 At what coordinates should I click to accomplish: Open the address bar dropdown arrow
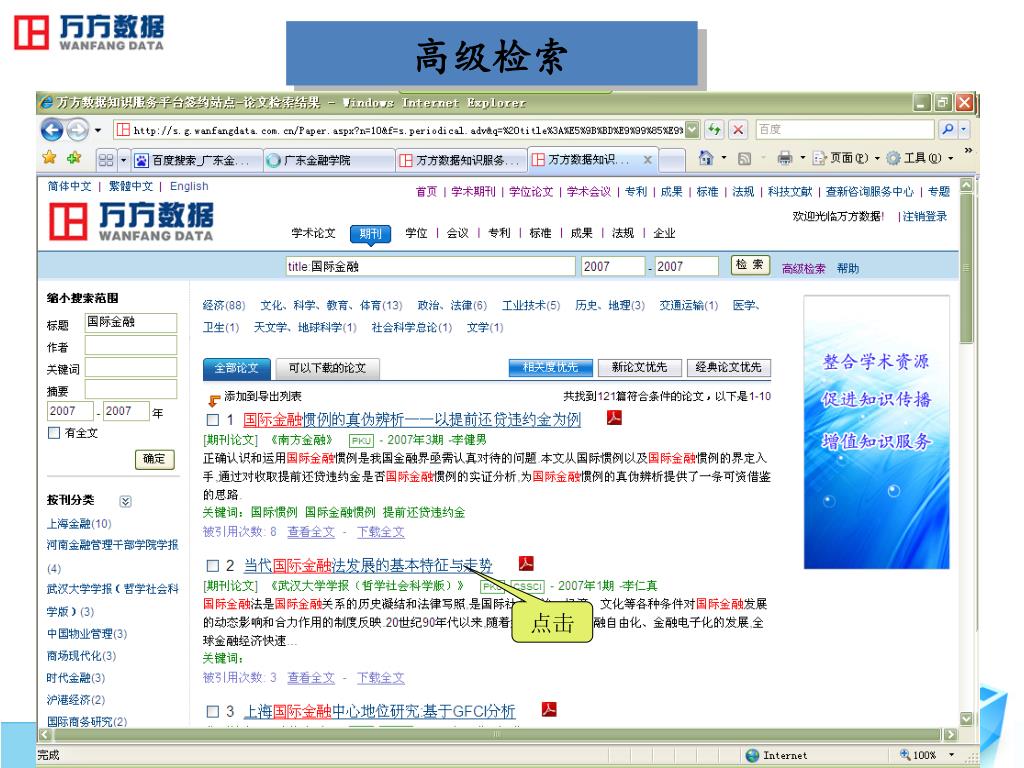pos(692,129)
